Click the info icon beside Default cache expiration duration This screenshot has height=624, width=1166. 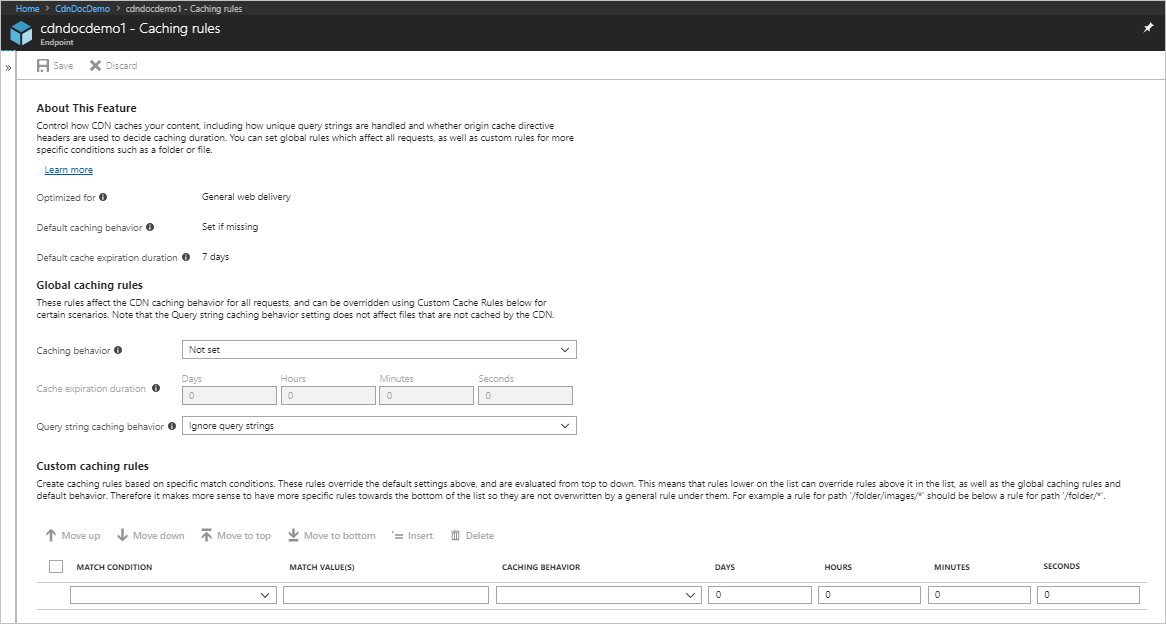(x=188, y=257)
